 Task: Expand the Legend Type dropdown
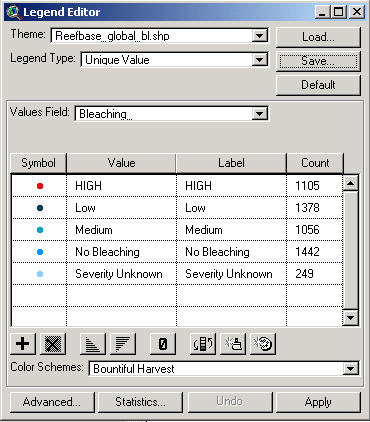coord(260,60)
